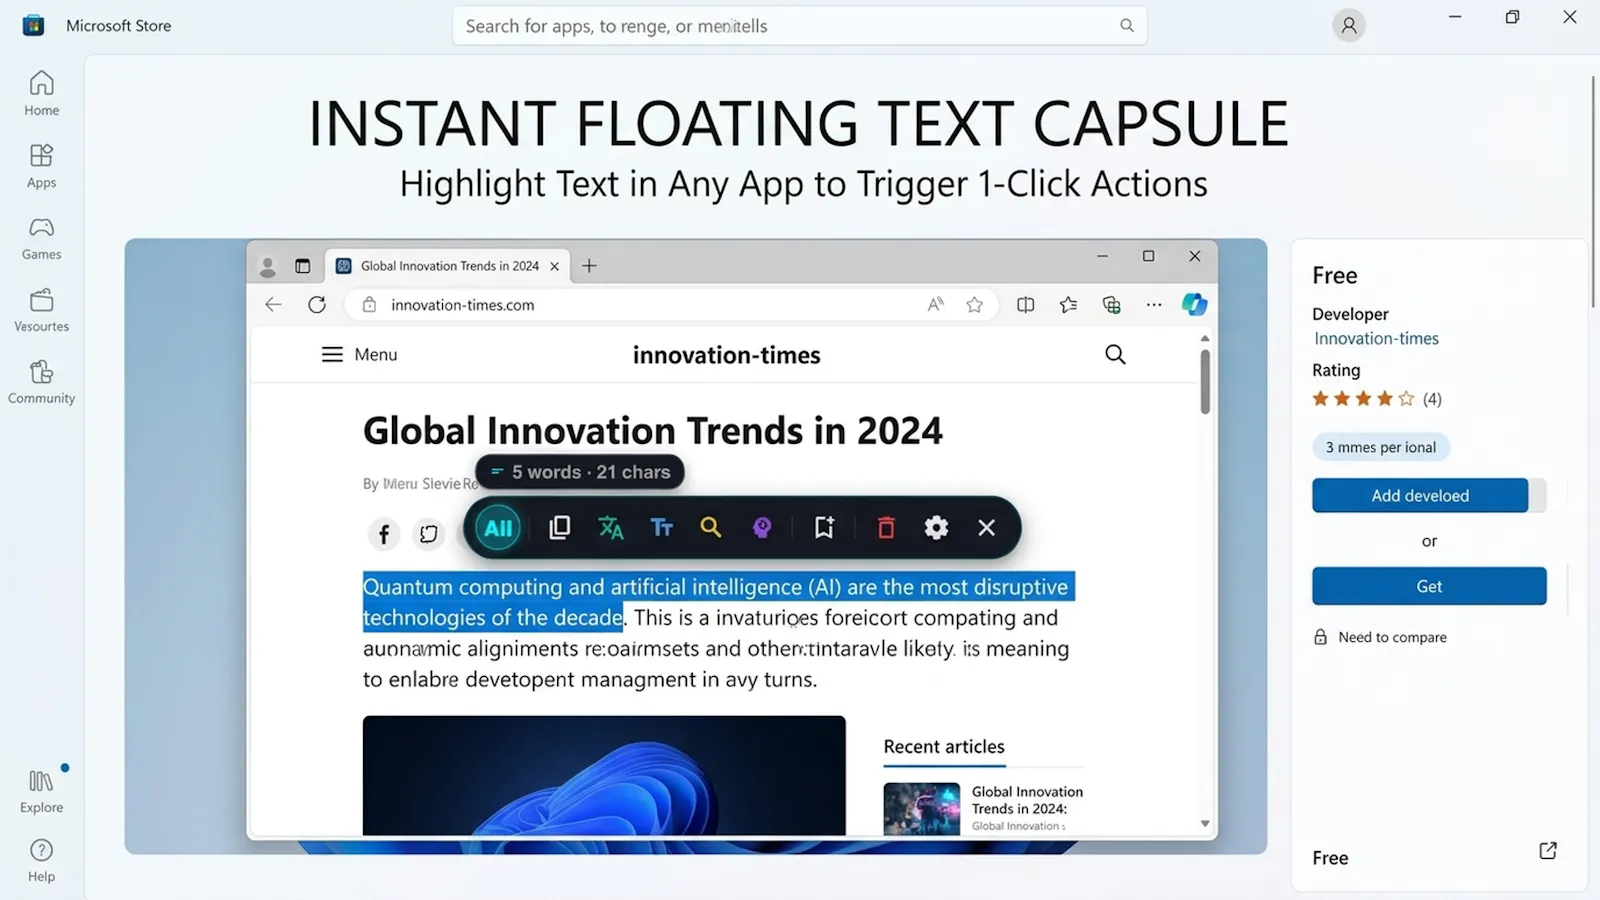1600x900 pixels.
Task: Dismiss the floating capsule with its X
Action: 987,527
